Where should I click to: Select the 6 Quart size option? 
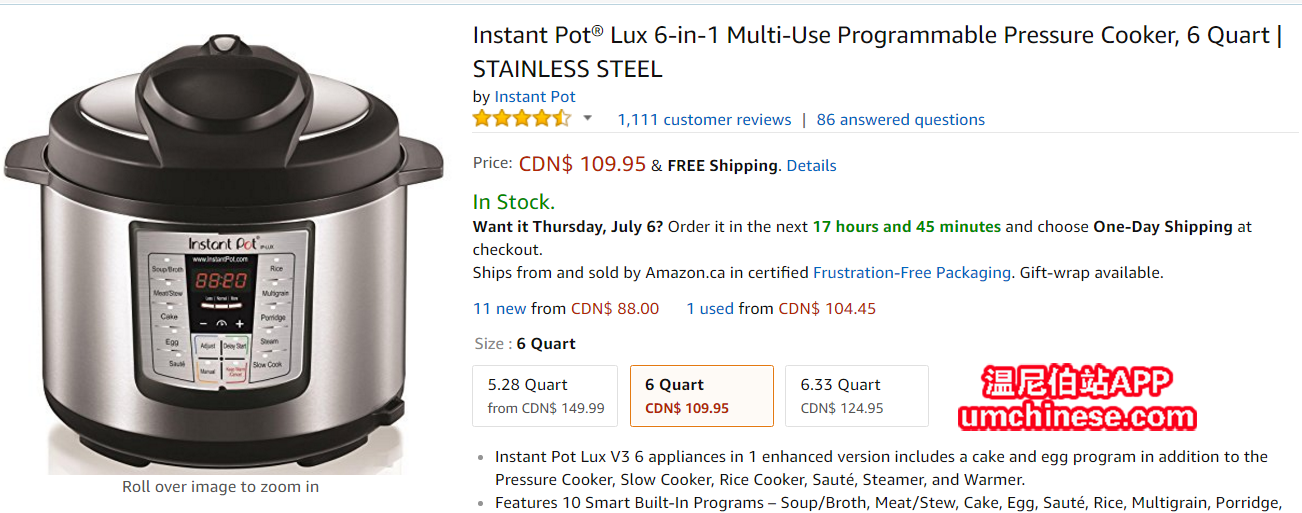pos(701,395)
